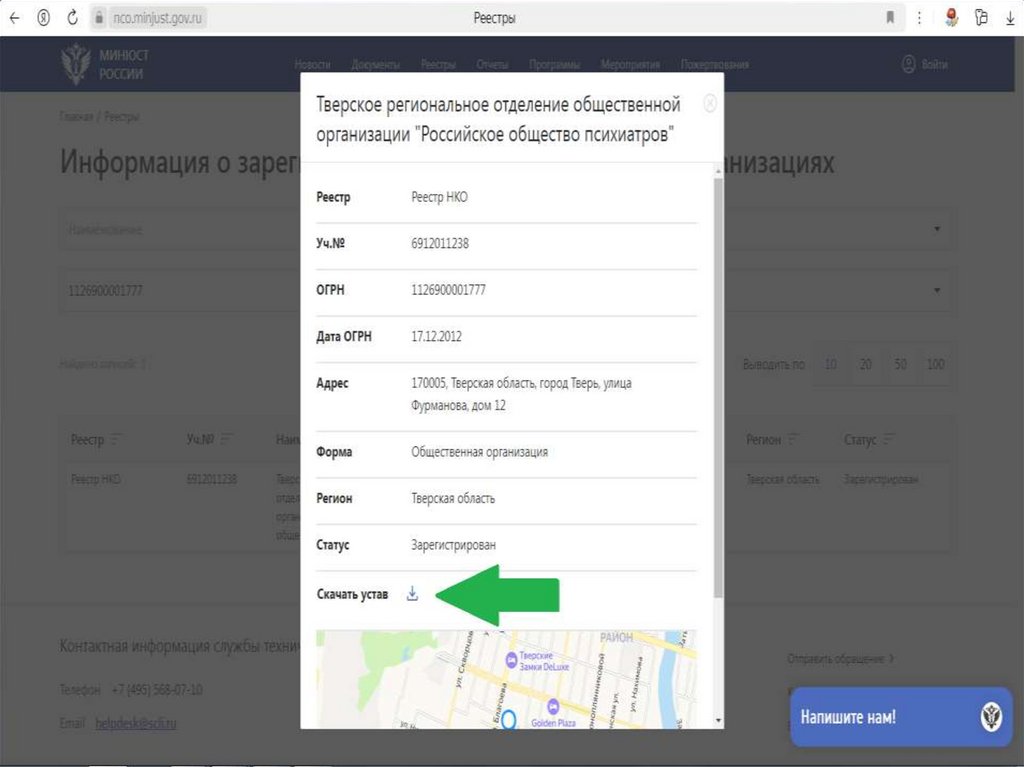
Task: Show 100 records per page
Action: 936,364
